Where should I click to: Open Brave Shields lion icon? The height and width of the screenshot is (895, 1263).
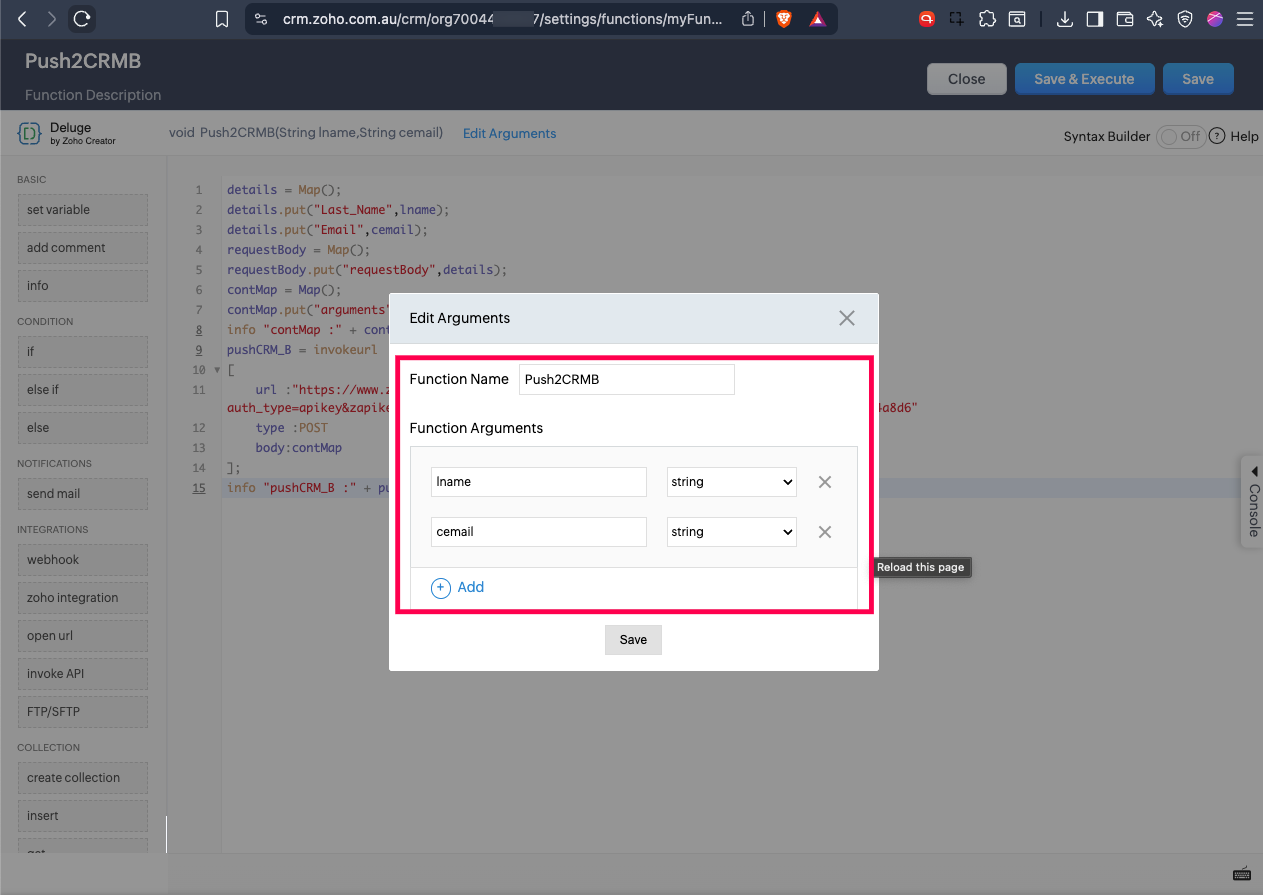[x=783, y=19]
